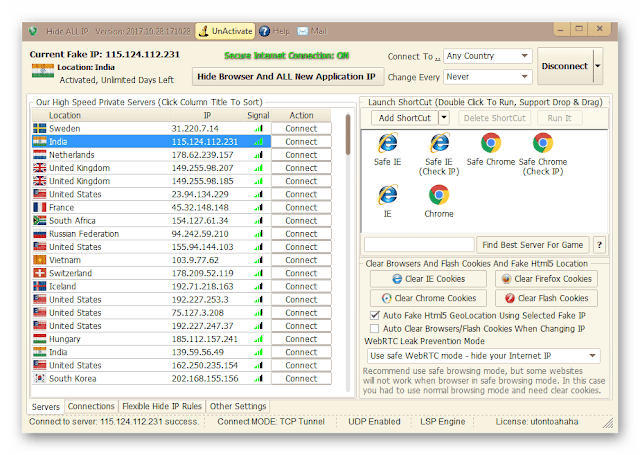Viewport: 640px width, 455px height.
Task: Clear Firefox cookies
Action: [546, 279]
